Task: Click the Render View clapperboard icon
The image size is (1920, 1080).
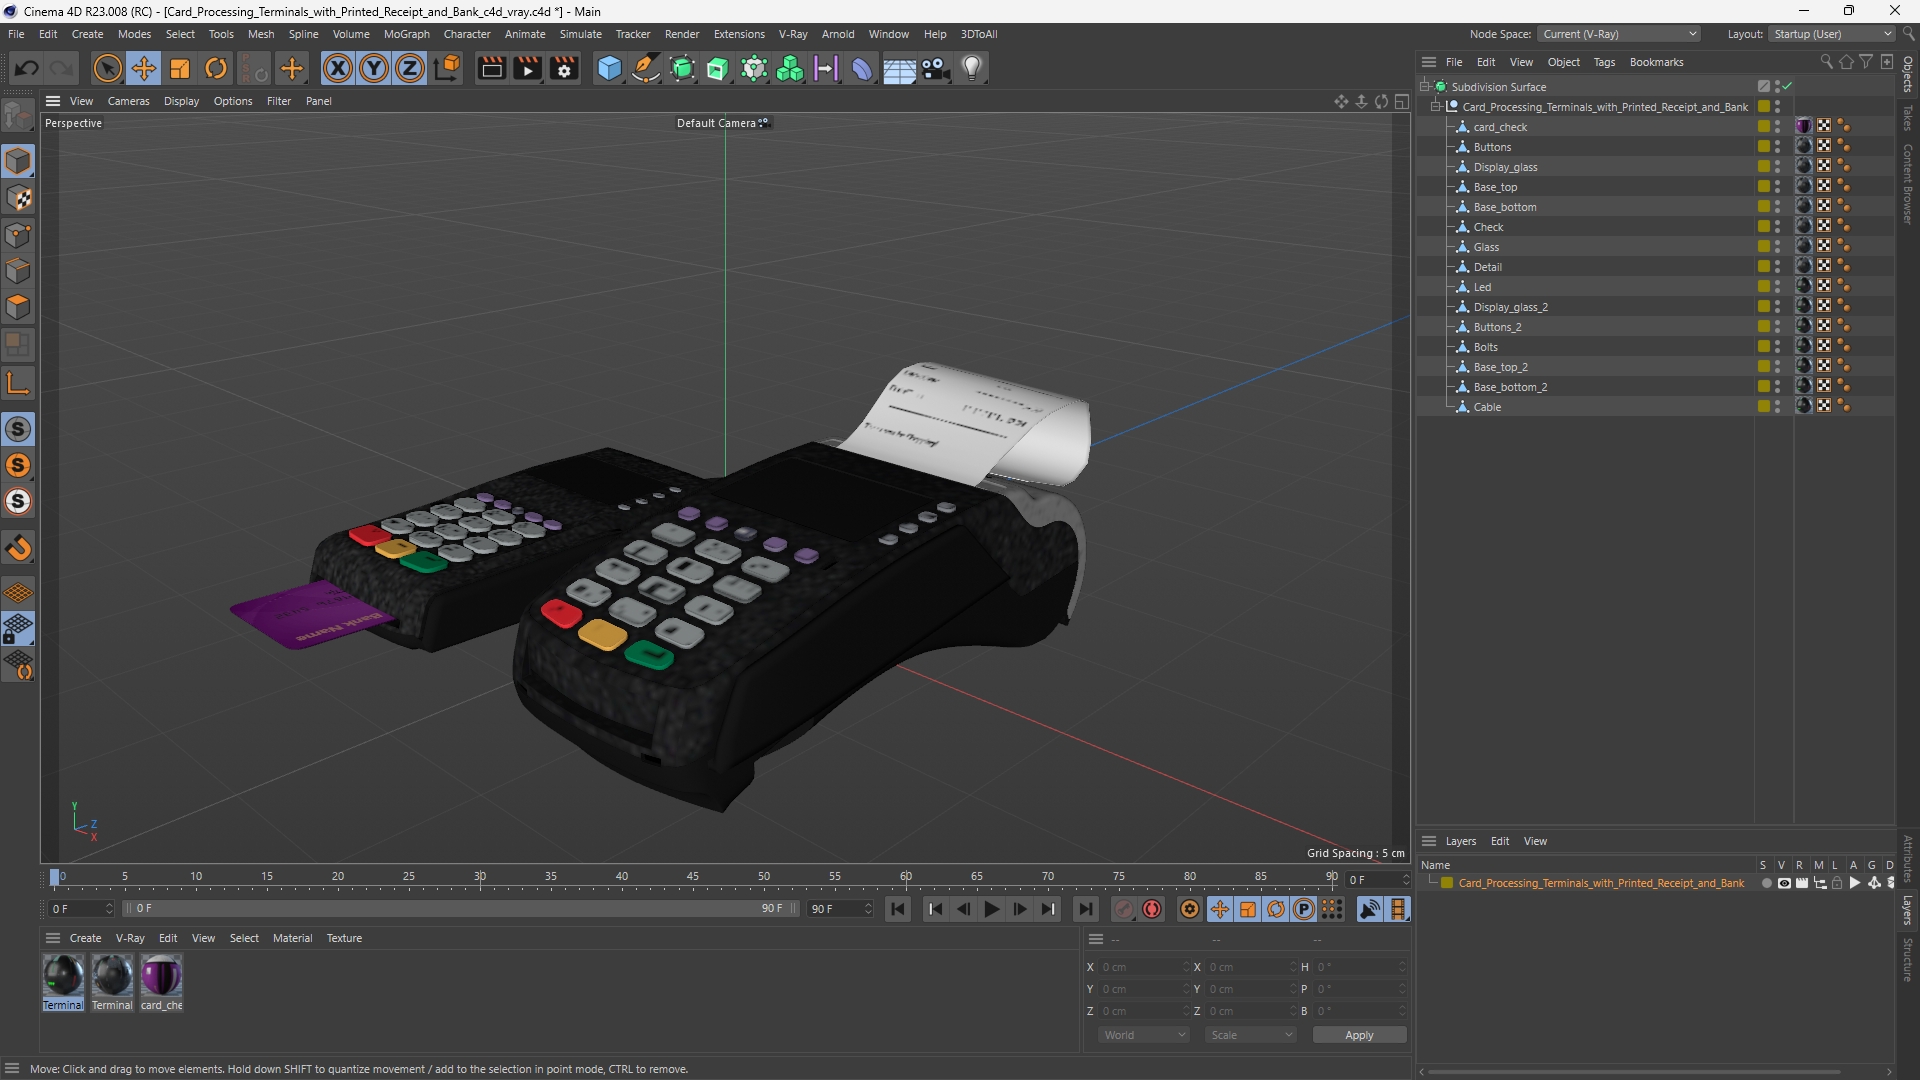Action: click(x=491, y=69)
